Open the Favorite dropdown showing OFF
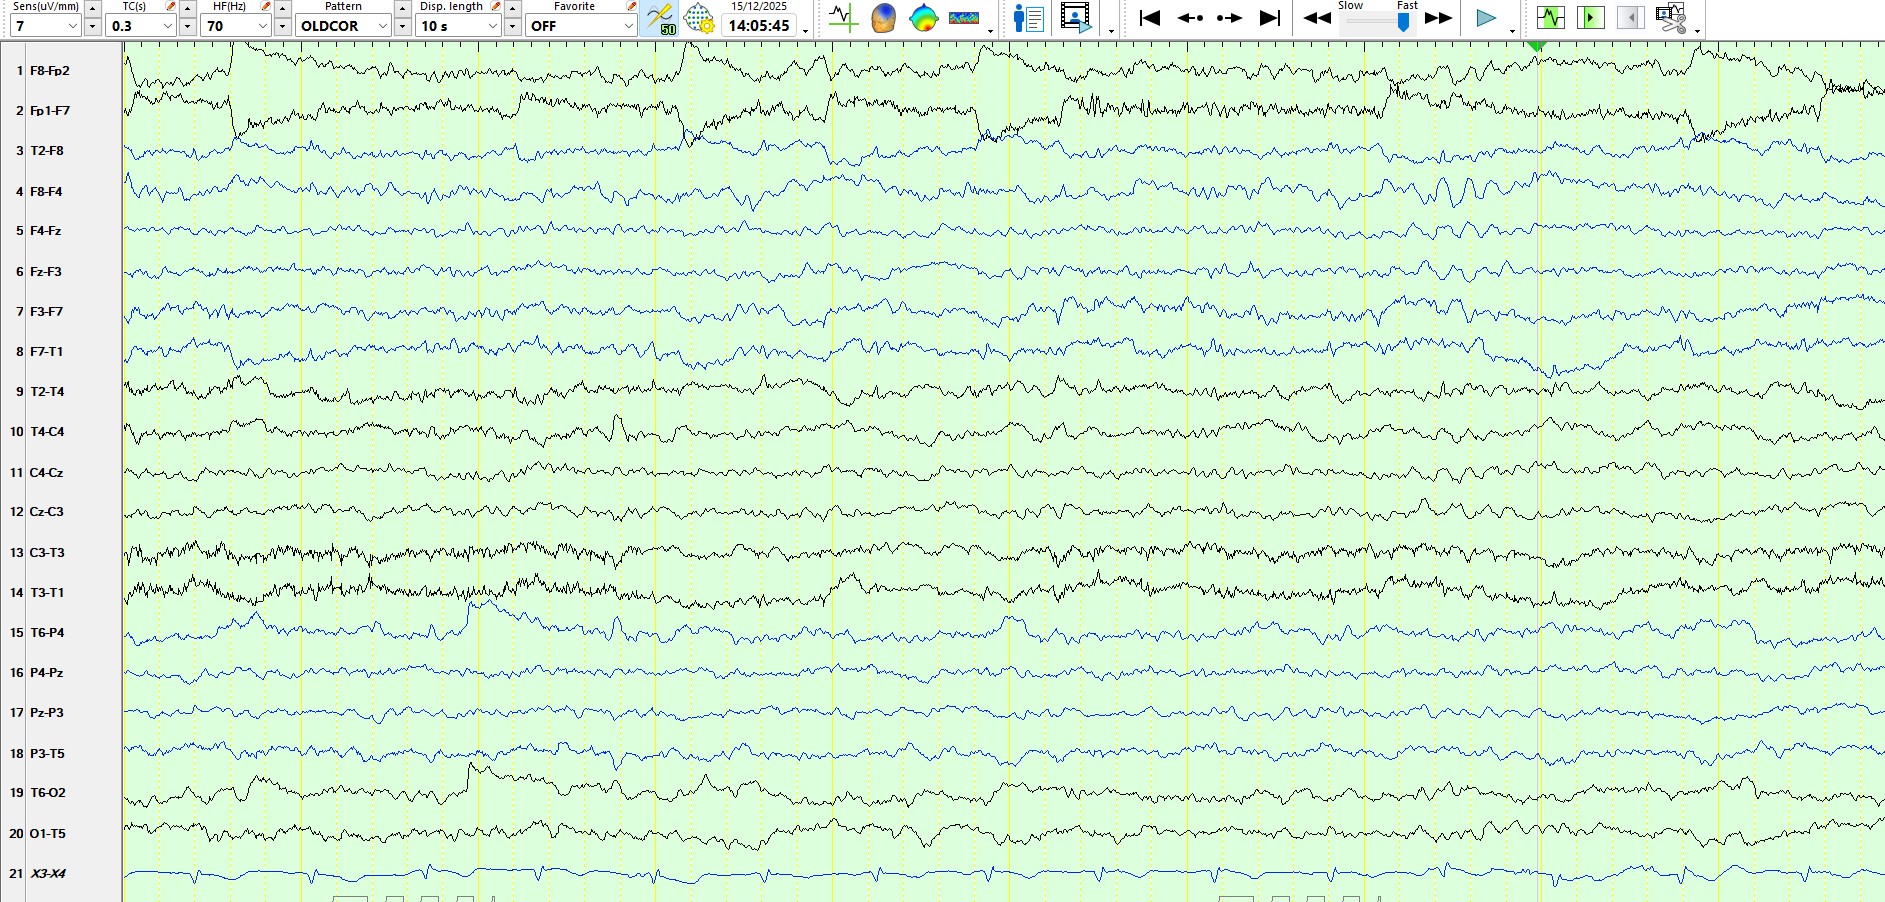The width and height of the screenshot is (1885, 902). [581, 26]
